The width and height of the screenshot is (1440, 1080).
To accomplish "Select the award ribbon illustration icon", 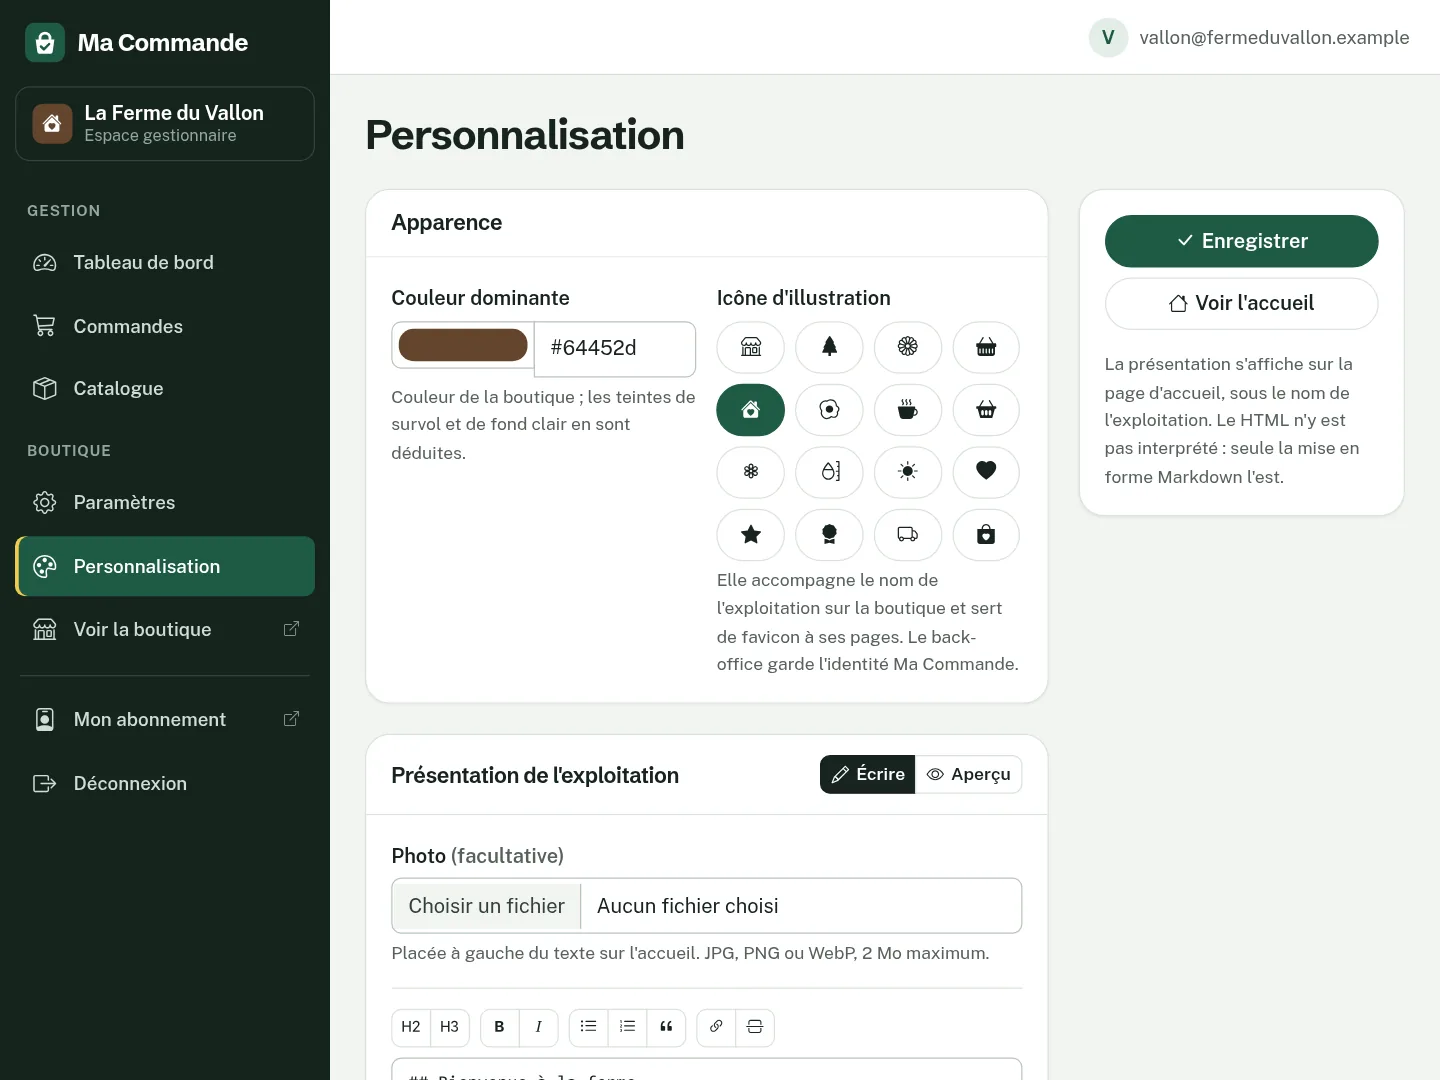I will tap(829, 535).
